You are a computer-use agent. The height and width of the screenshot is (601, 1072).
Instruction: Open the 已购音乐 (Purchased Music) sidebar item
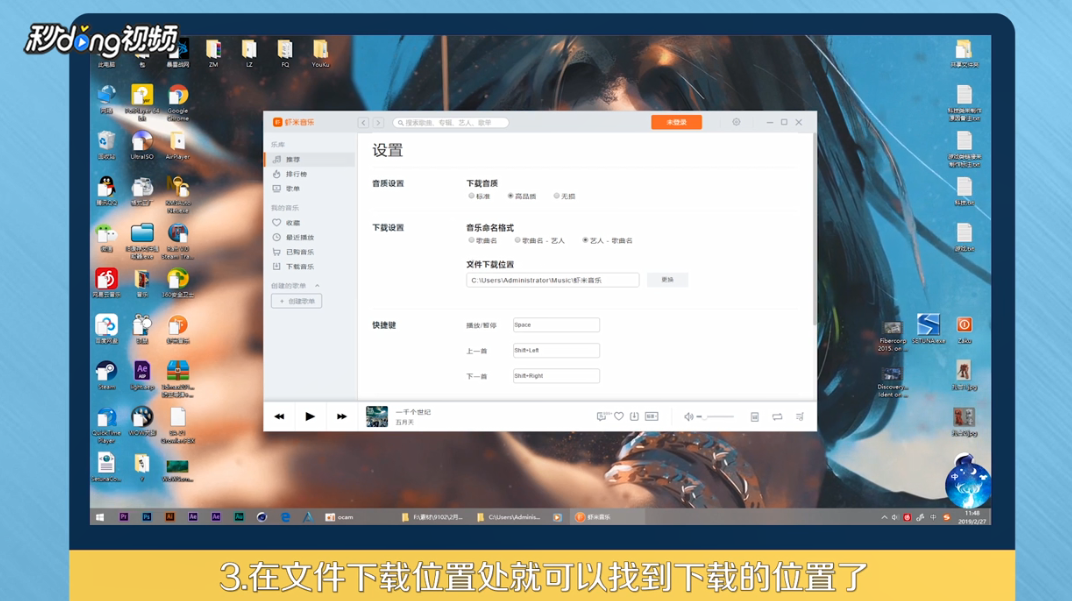pyautogui.click(x=310, y=252)
